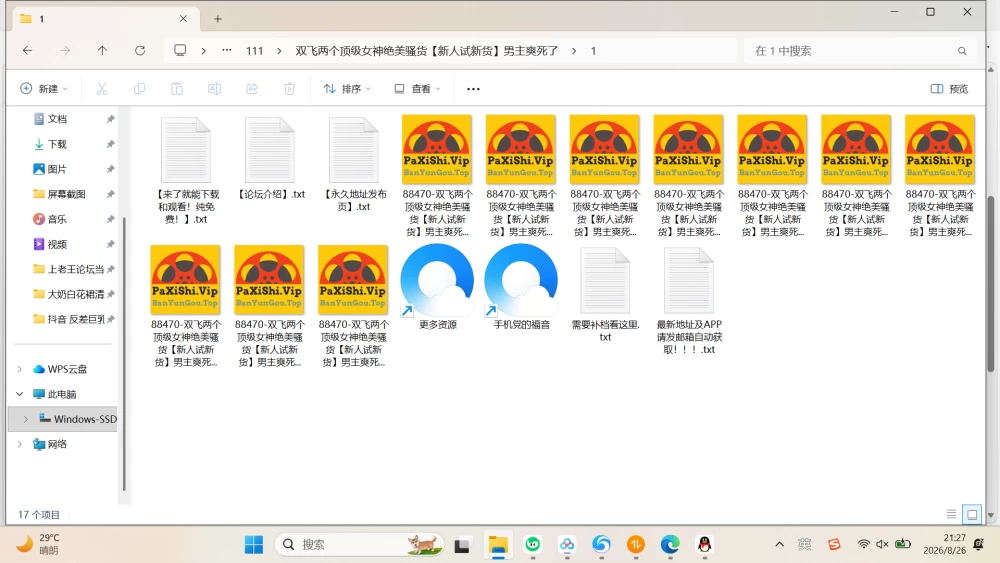The height and width of the screenshot is (563, 1000).
Task: Go back to the previous folder
Action: (x=27, y=50)
